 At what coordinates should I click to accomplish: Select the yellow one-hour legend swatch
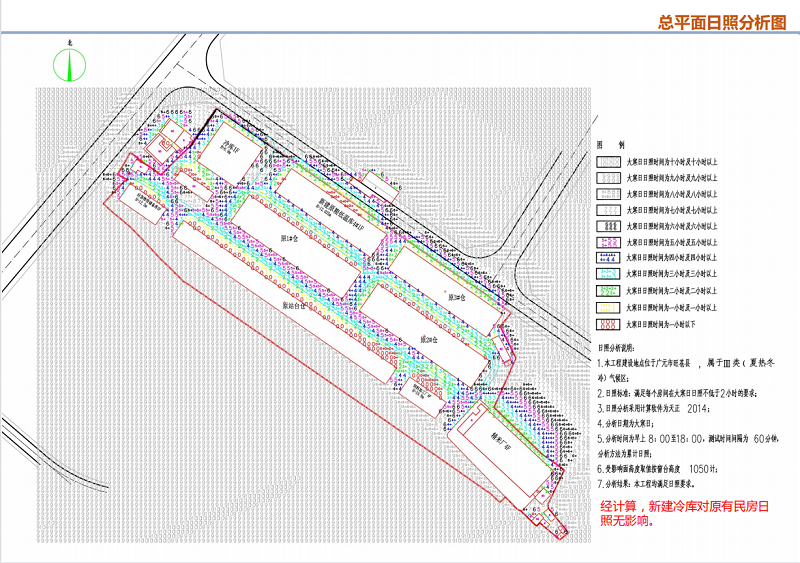pyautogui.click(x=609, y=307)
